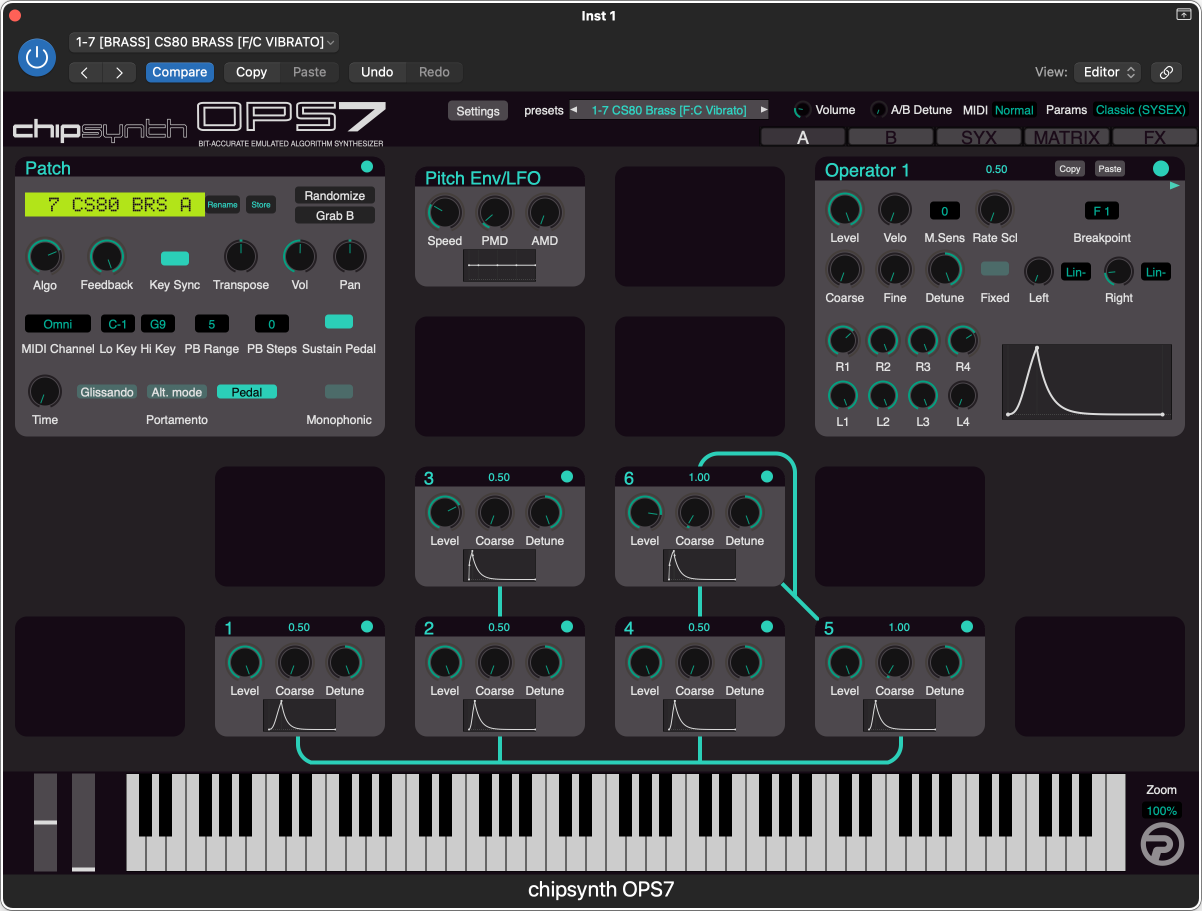Open the Params Classic (SYSEX) selector

[x=1141, y=110]
